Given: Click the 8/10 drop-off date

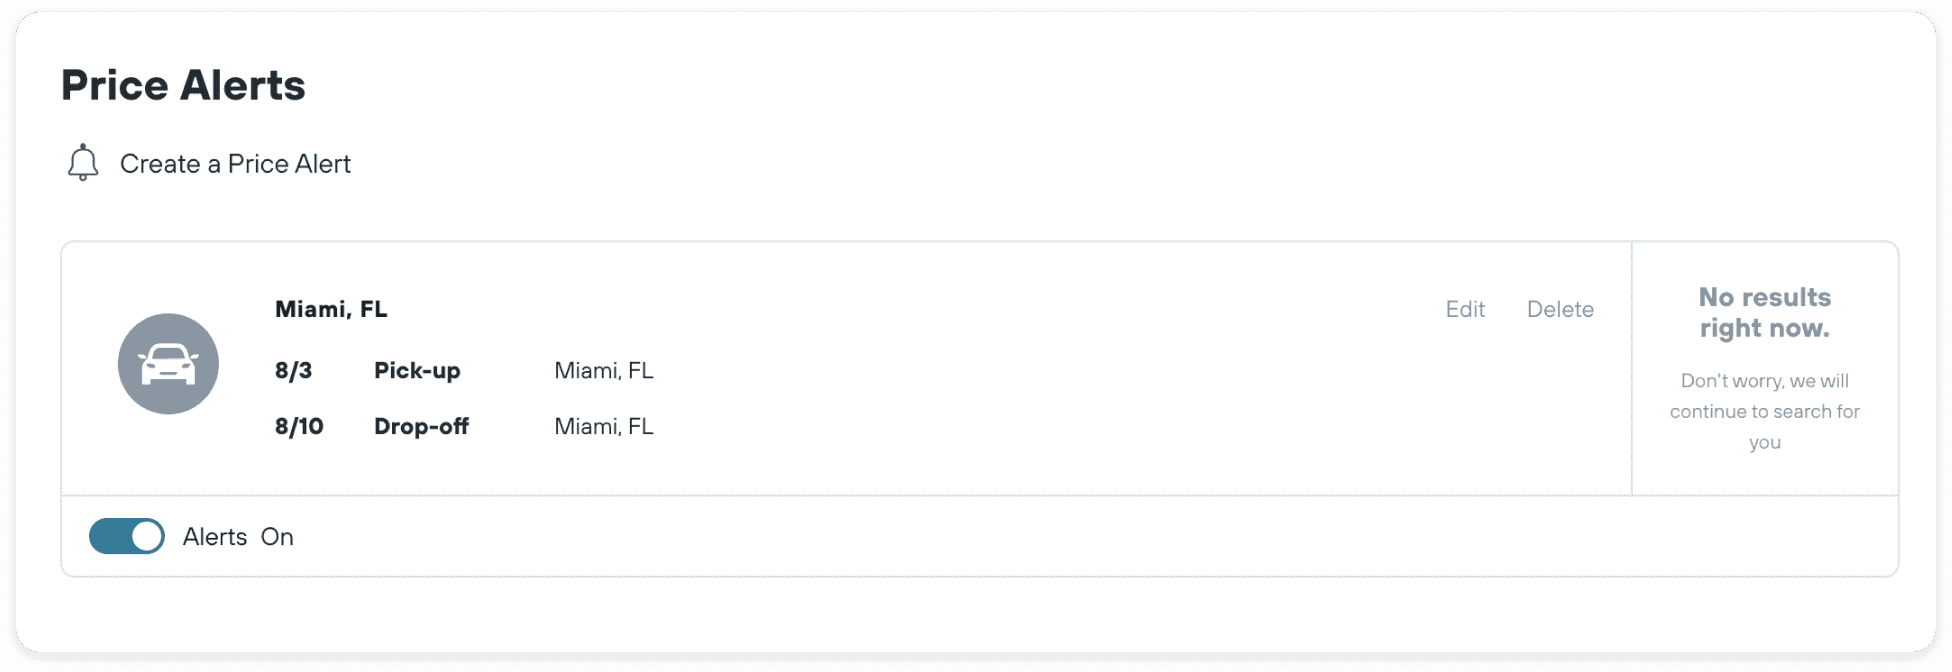Looking at the screenshot, I should (x=299, y=426).
